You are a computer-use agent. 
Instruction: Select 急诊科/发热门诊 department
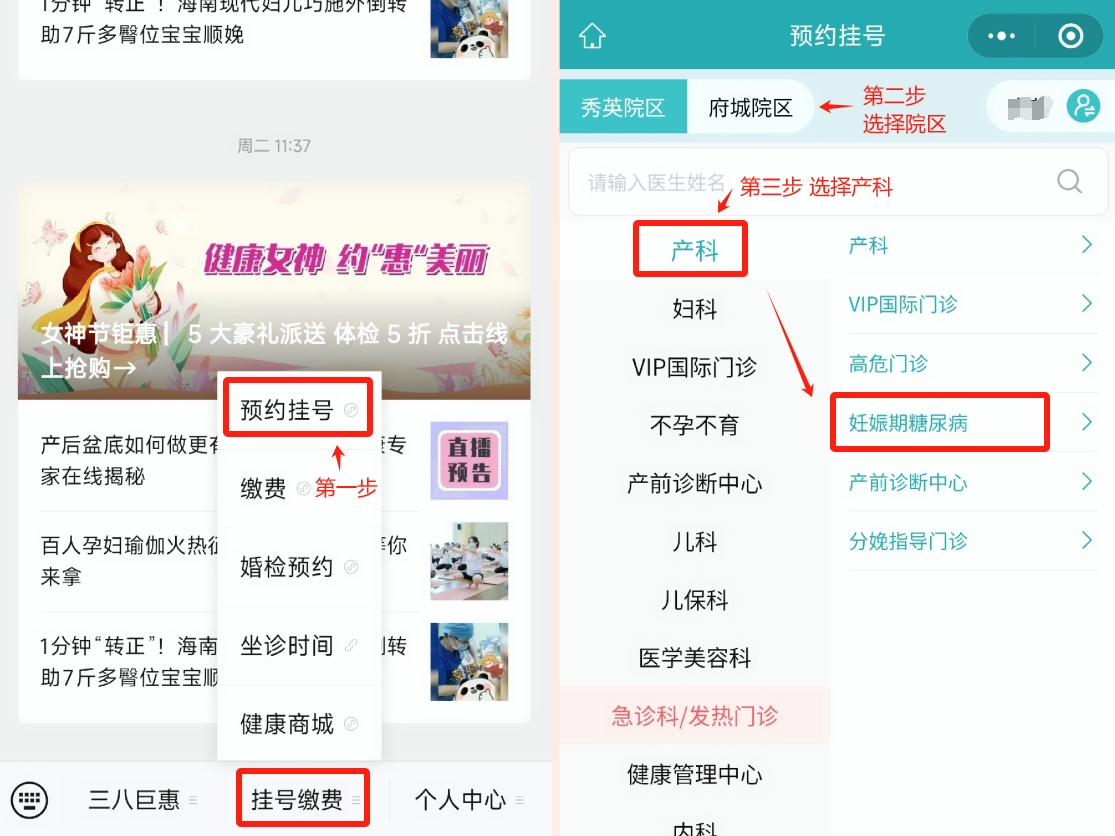[x=694, y=715]
